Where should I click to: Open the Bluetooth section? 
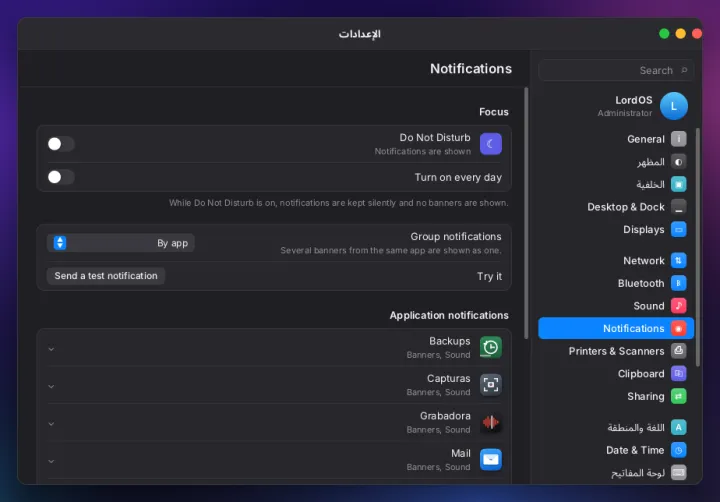point(616,283)
